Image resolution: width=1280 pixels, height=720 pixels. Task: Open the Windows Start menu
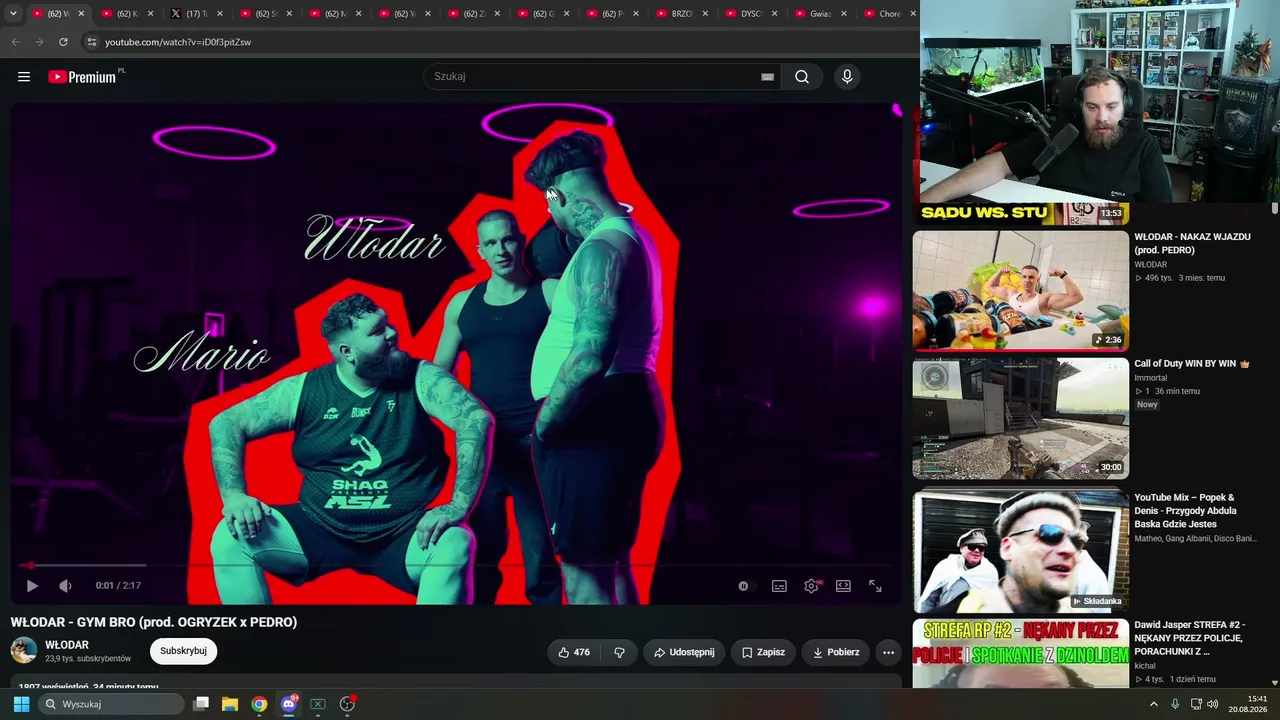pyautogui.click(x=21, y=704)
